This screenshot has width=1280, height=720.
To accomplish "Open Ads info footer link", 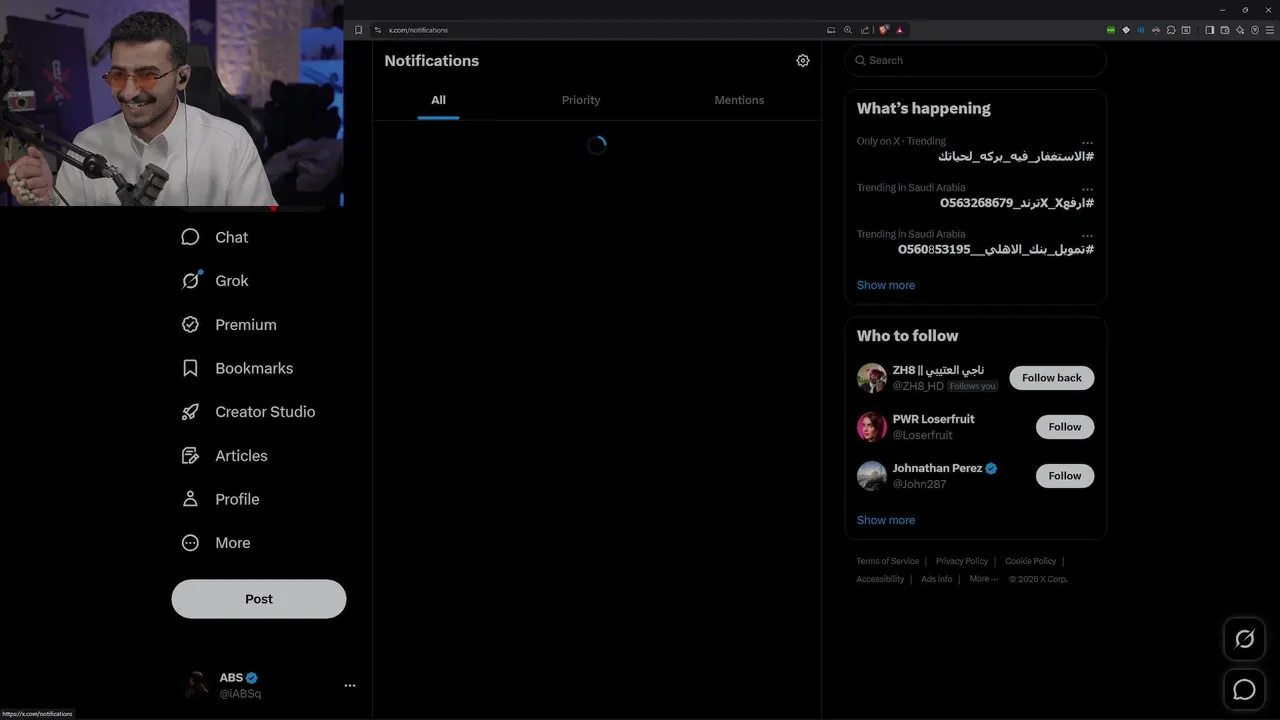I will pyautogui.click(x=937, y=579).
